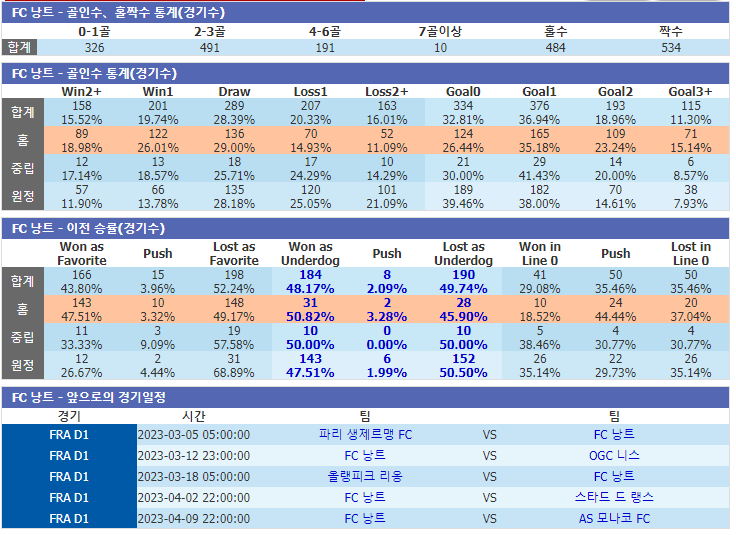Click the match time 2023-04-09 22:00:00
Screen dimensions: 736x535
[194, 519]
